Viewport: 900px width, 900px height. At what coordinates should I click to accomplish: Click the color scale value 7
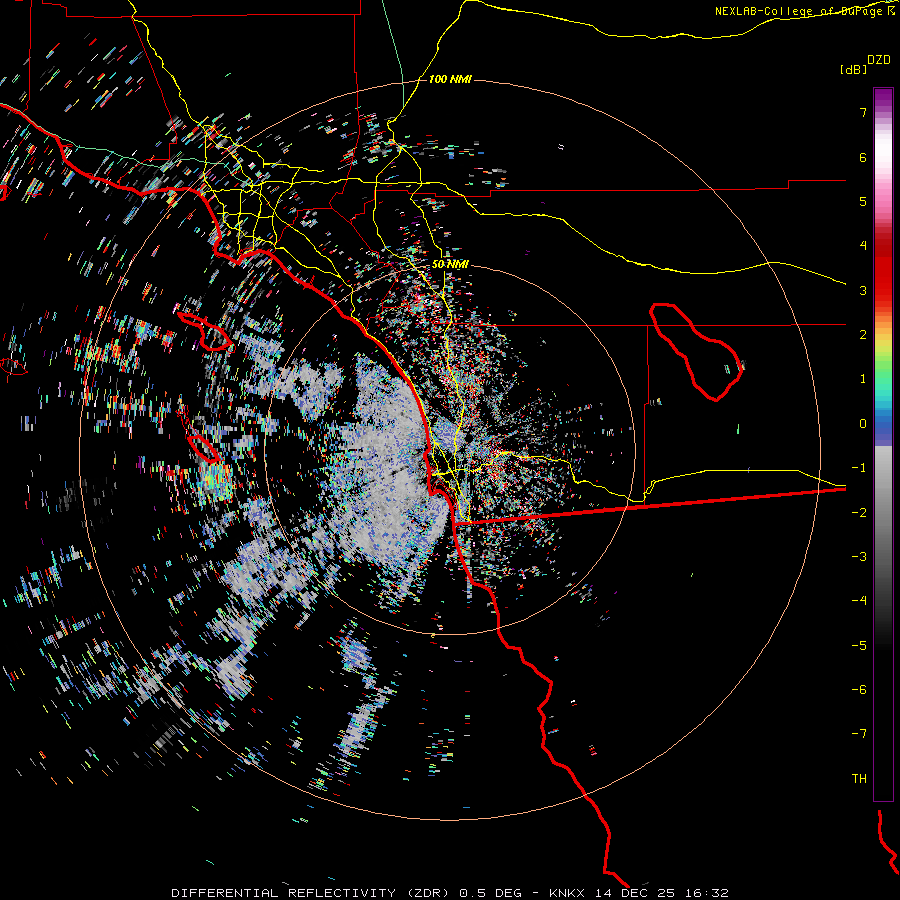click(x=863, y=112)
